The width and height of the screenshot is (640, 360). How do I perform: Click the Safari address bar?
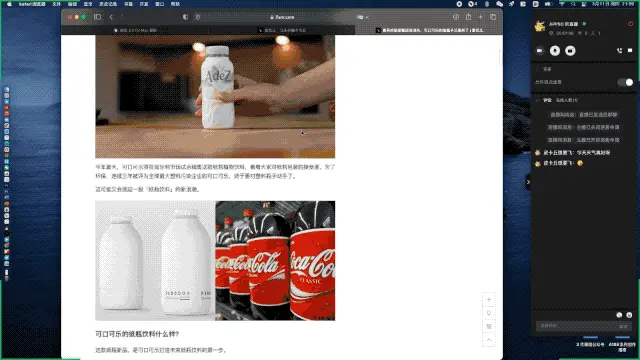(x=282, y=17)
